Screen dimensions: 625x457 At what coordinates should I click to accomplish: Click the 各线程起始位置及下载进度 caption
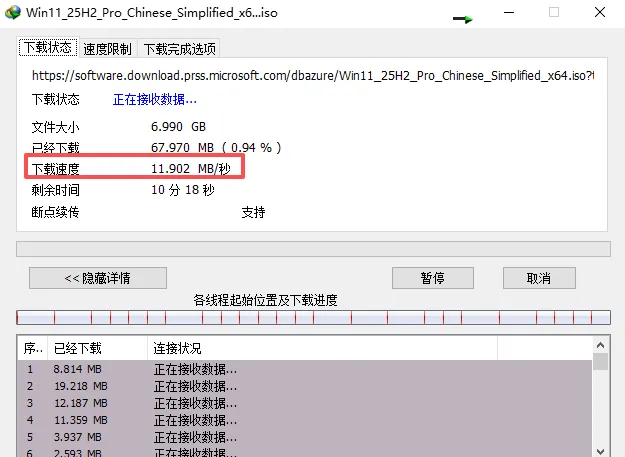coord(265,300)
